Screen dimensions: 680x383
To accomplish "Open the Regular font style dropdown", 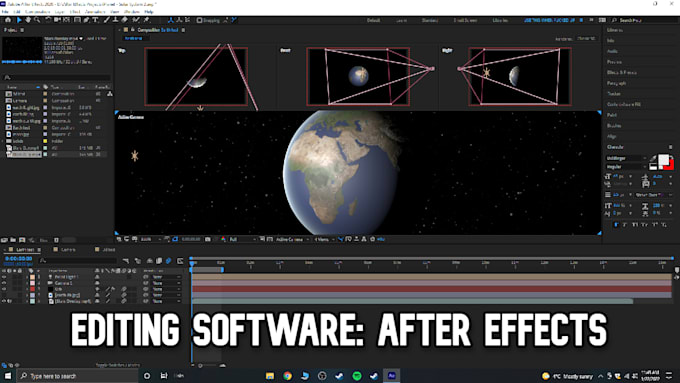I will pyautogui.click(x=626, y=167).
